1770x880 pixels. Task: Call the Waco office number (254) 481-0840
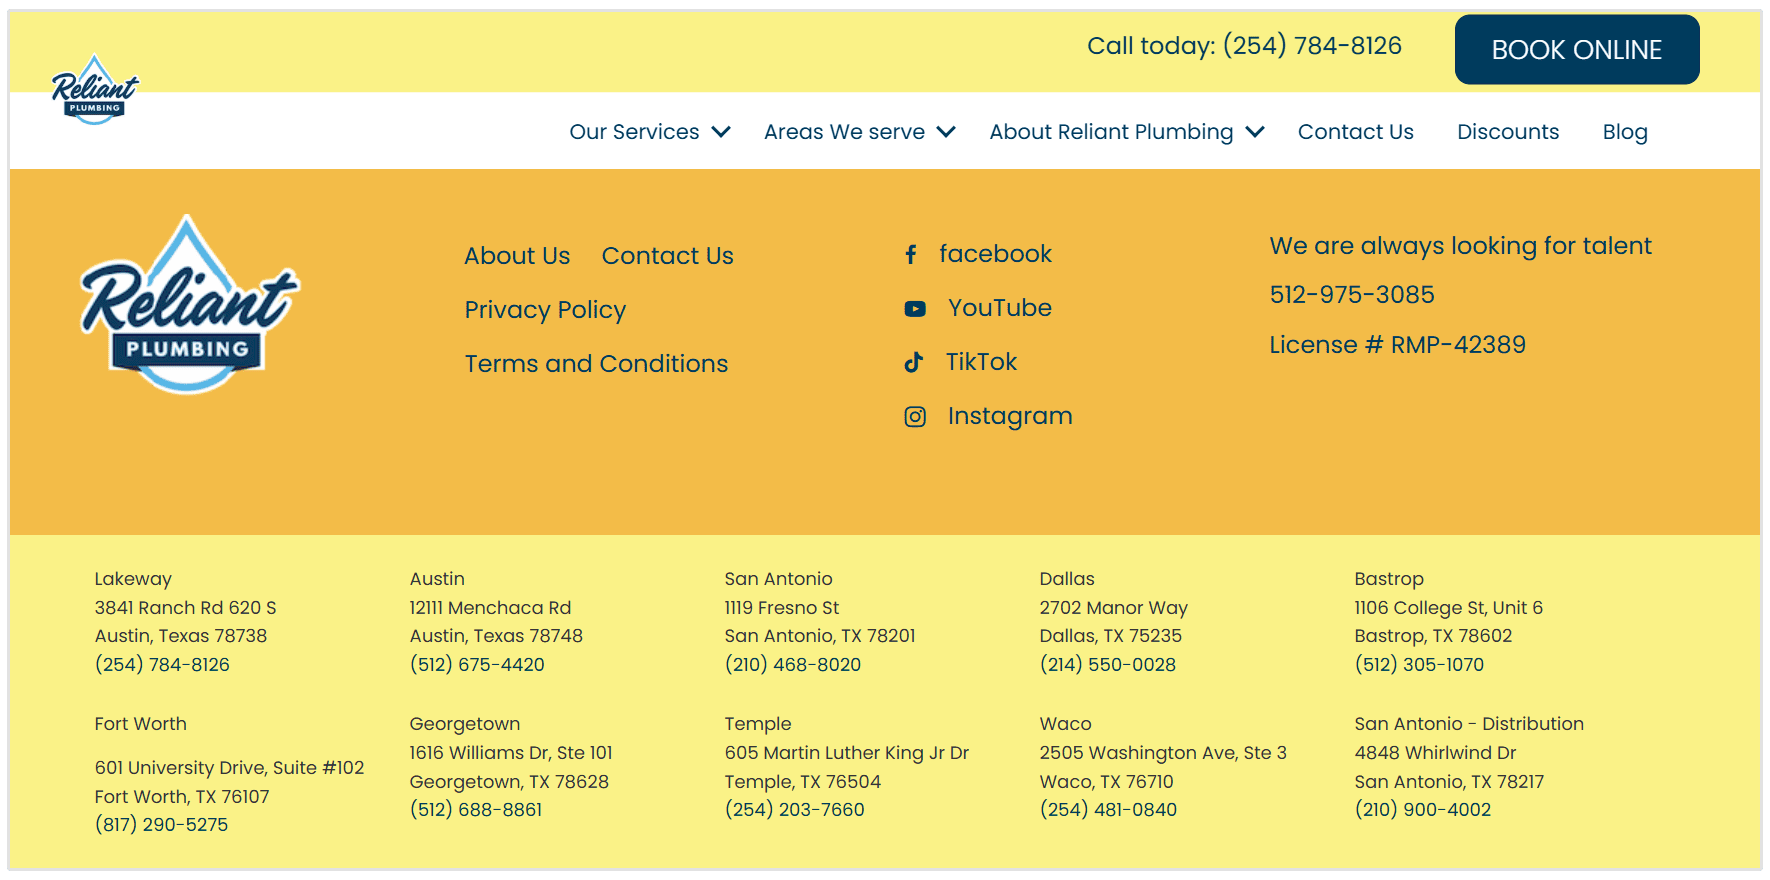point(1107,810)
